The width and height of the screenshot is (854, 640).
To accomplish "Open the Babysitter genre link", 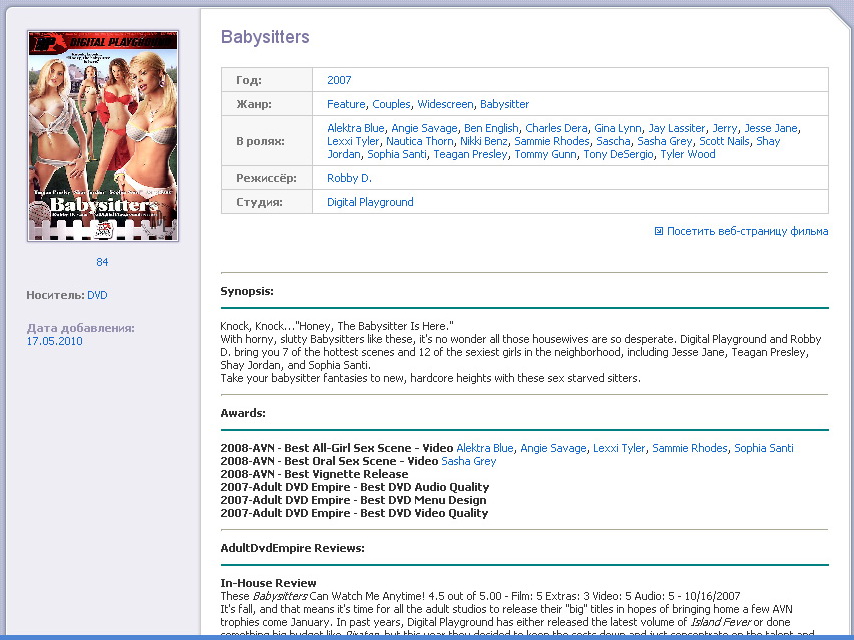I will [504, 104].
